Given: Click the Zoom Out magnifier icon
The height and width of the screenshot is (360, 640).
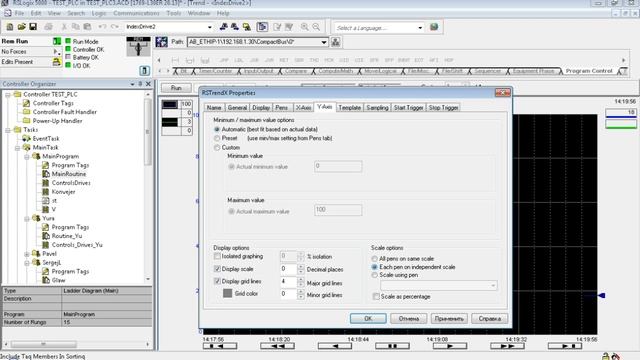Looking at the screenshot, I should coord(316,27).
